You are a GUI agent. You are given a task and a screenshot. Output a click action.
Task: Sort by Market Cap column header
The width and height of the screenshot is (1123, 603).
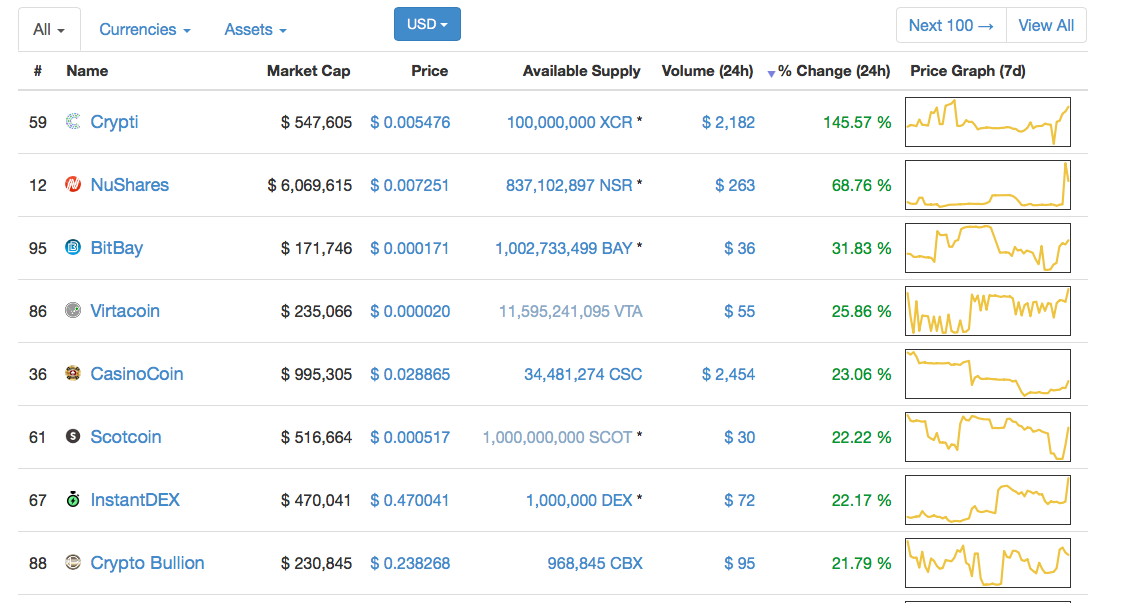309,71
